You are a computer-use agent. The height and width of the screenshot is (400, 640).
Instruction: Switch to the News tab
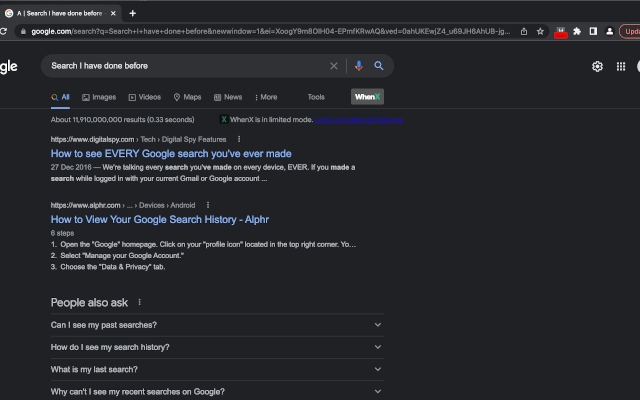tap(228, 97)
